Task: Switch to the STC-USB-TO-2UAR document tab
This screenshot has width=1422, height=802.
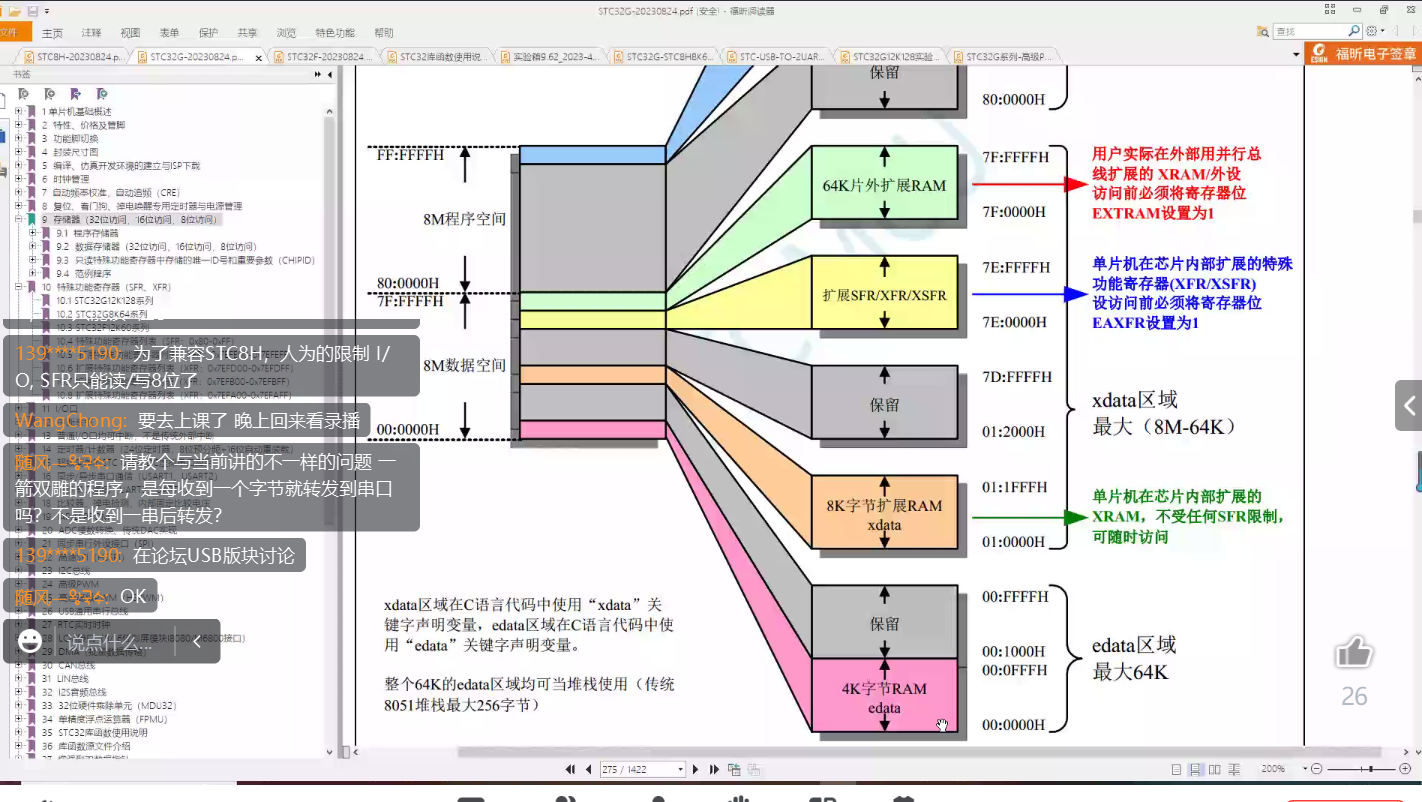Action: click(776, 57)
